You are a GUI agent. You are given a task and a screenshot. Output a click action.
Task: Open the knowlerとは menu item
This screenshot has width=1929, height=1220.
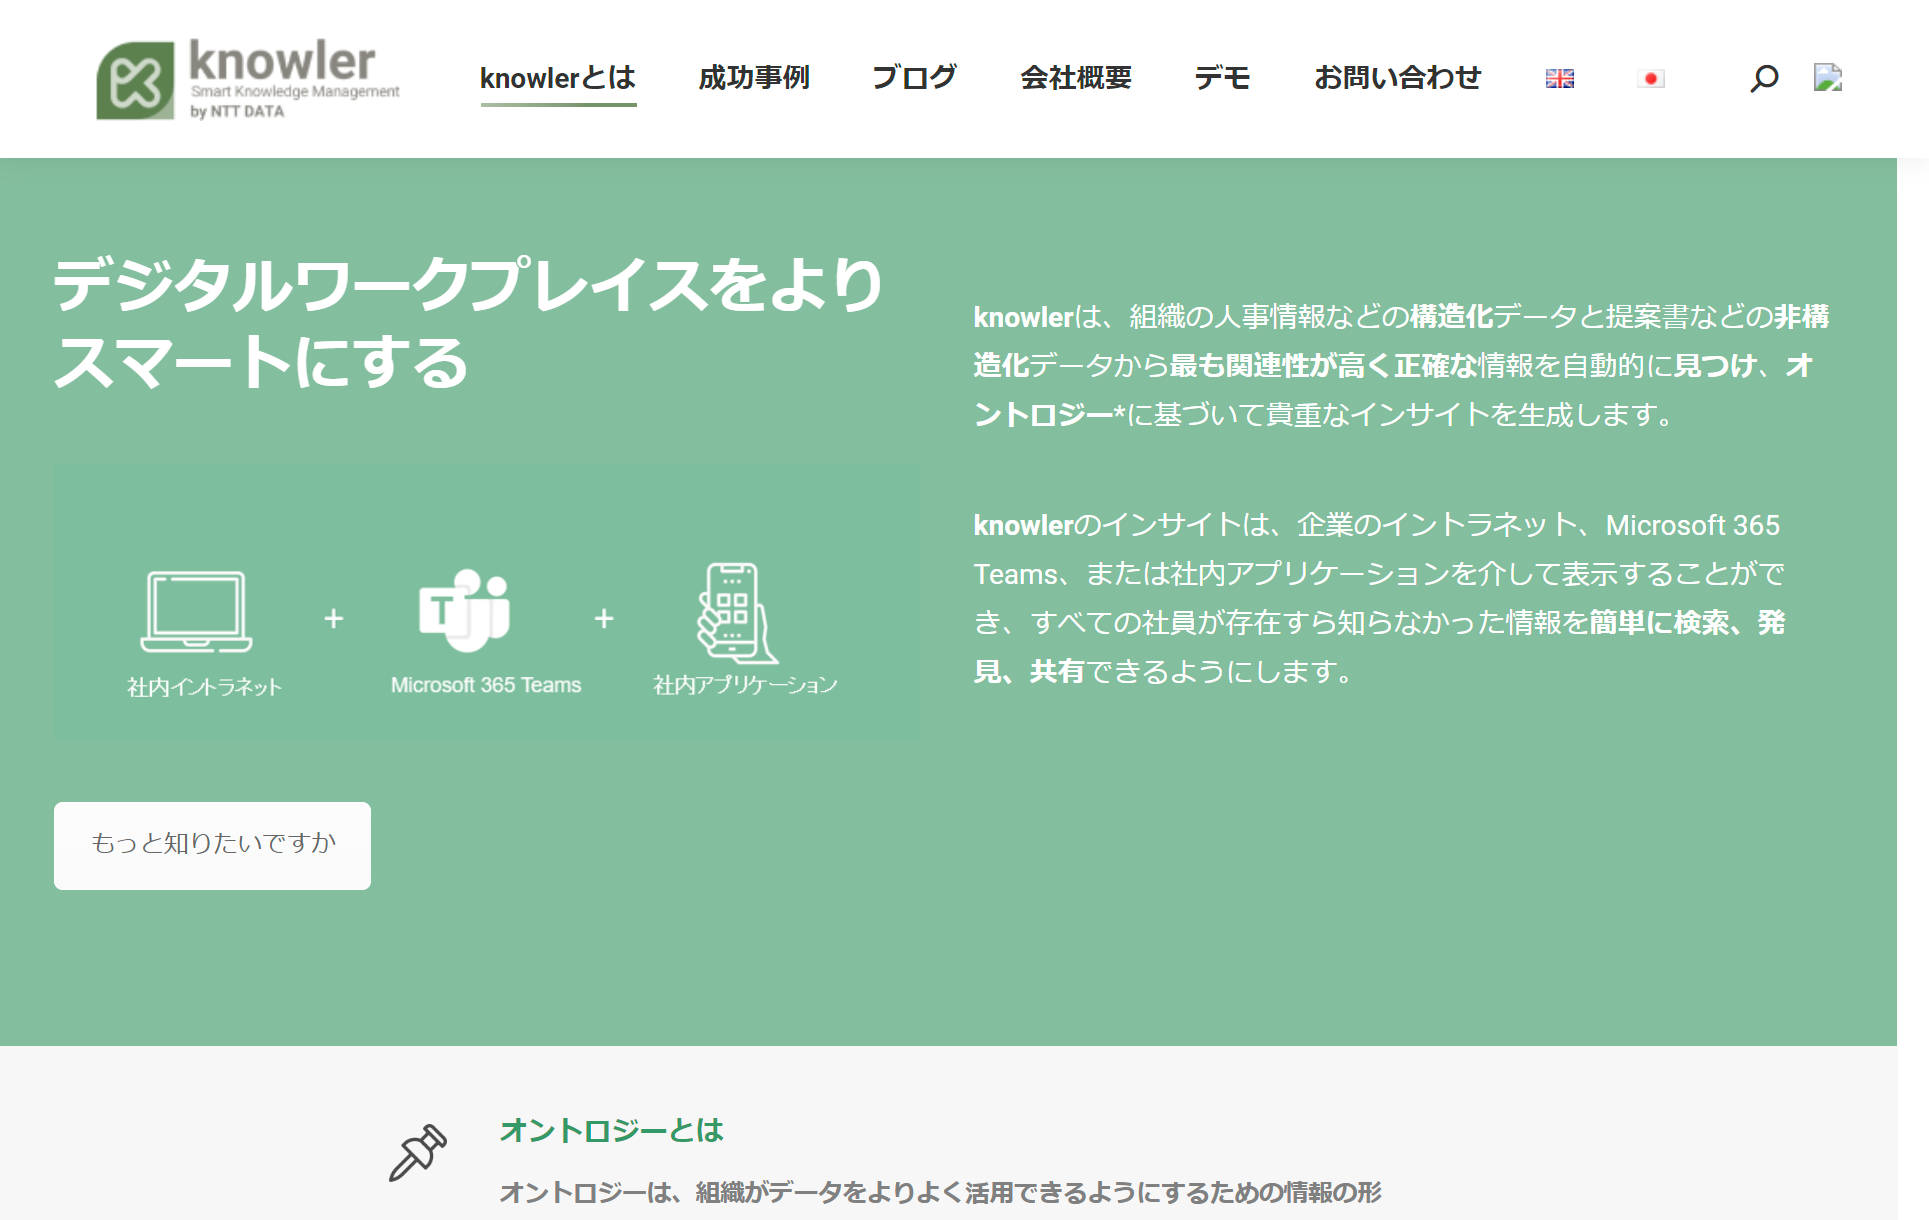[558, 78]
